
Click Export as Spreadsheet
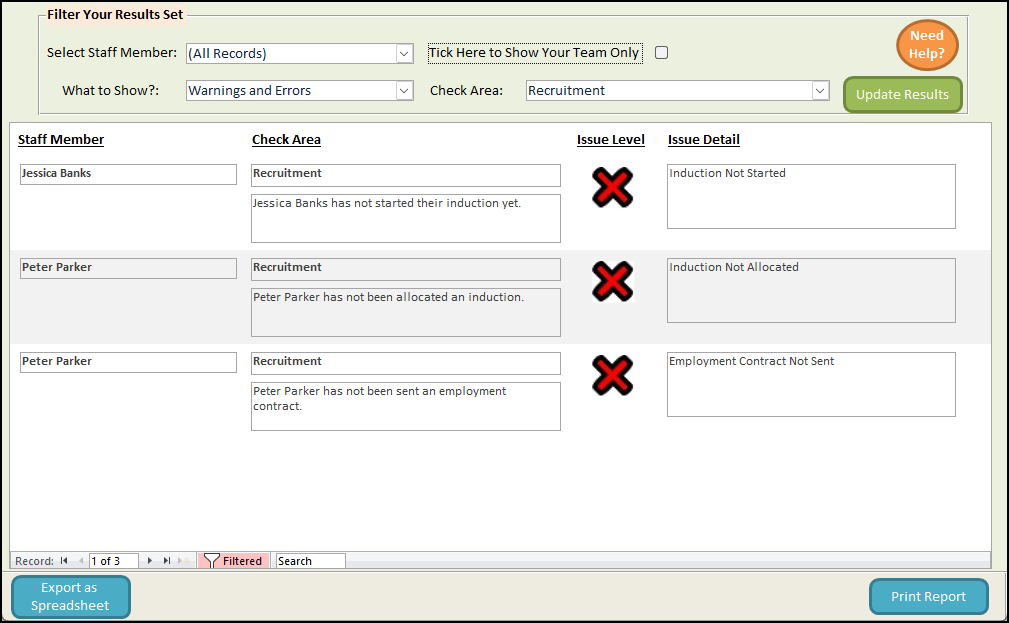point(71,597)
